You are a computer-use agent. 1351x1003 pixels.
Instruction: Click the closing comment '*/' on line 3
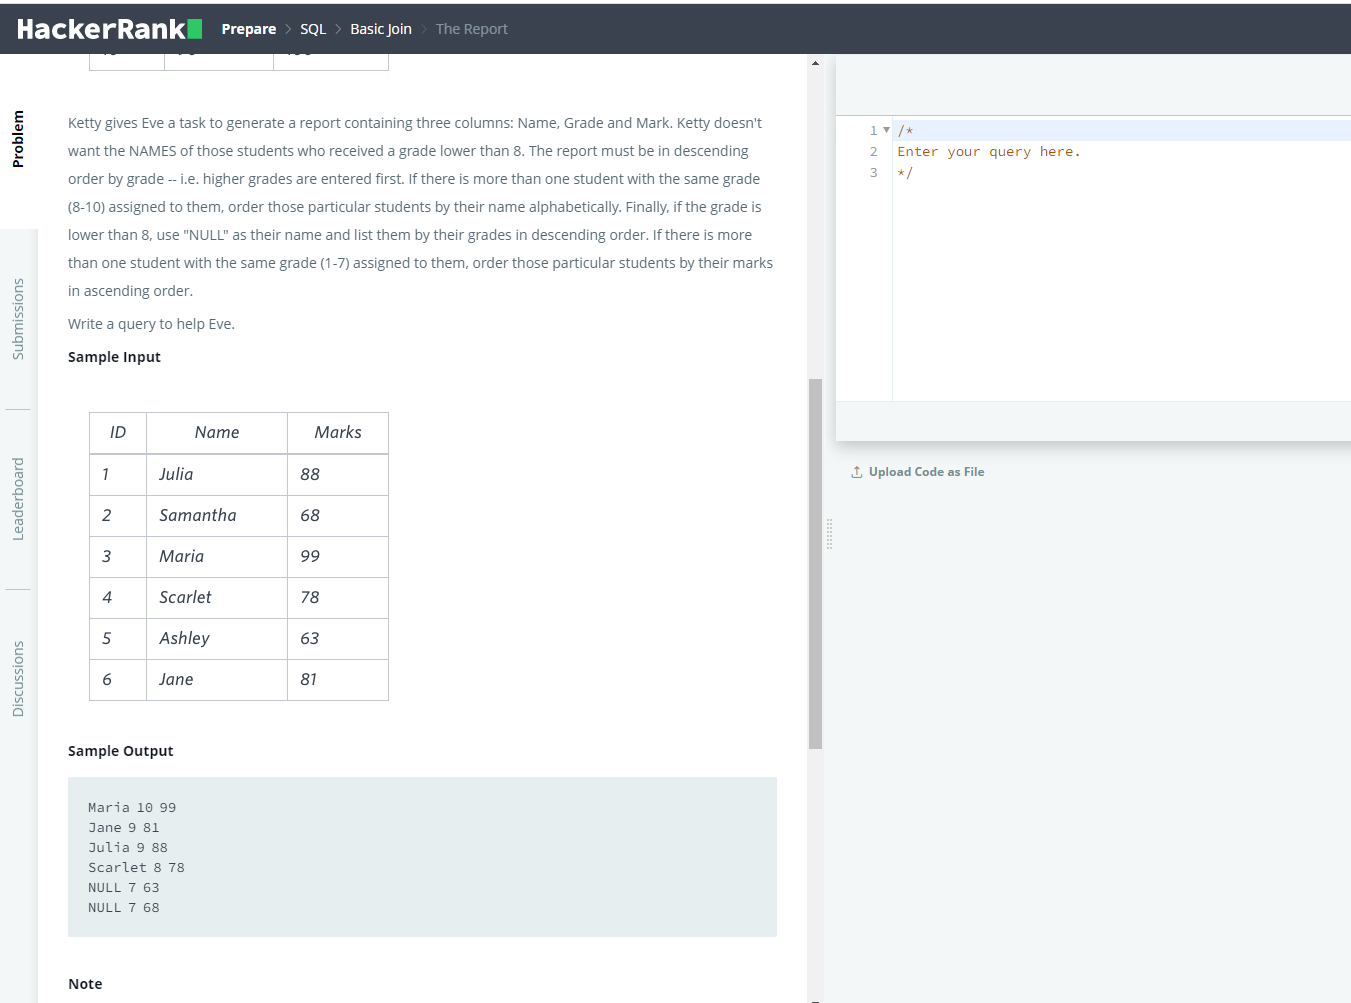click(905, 173)
